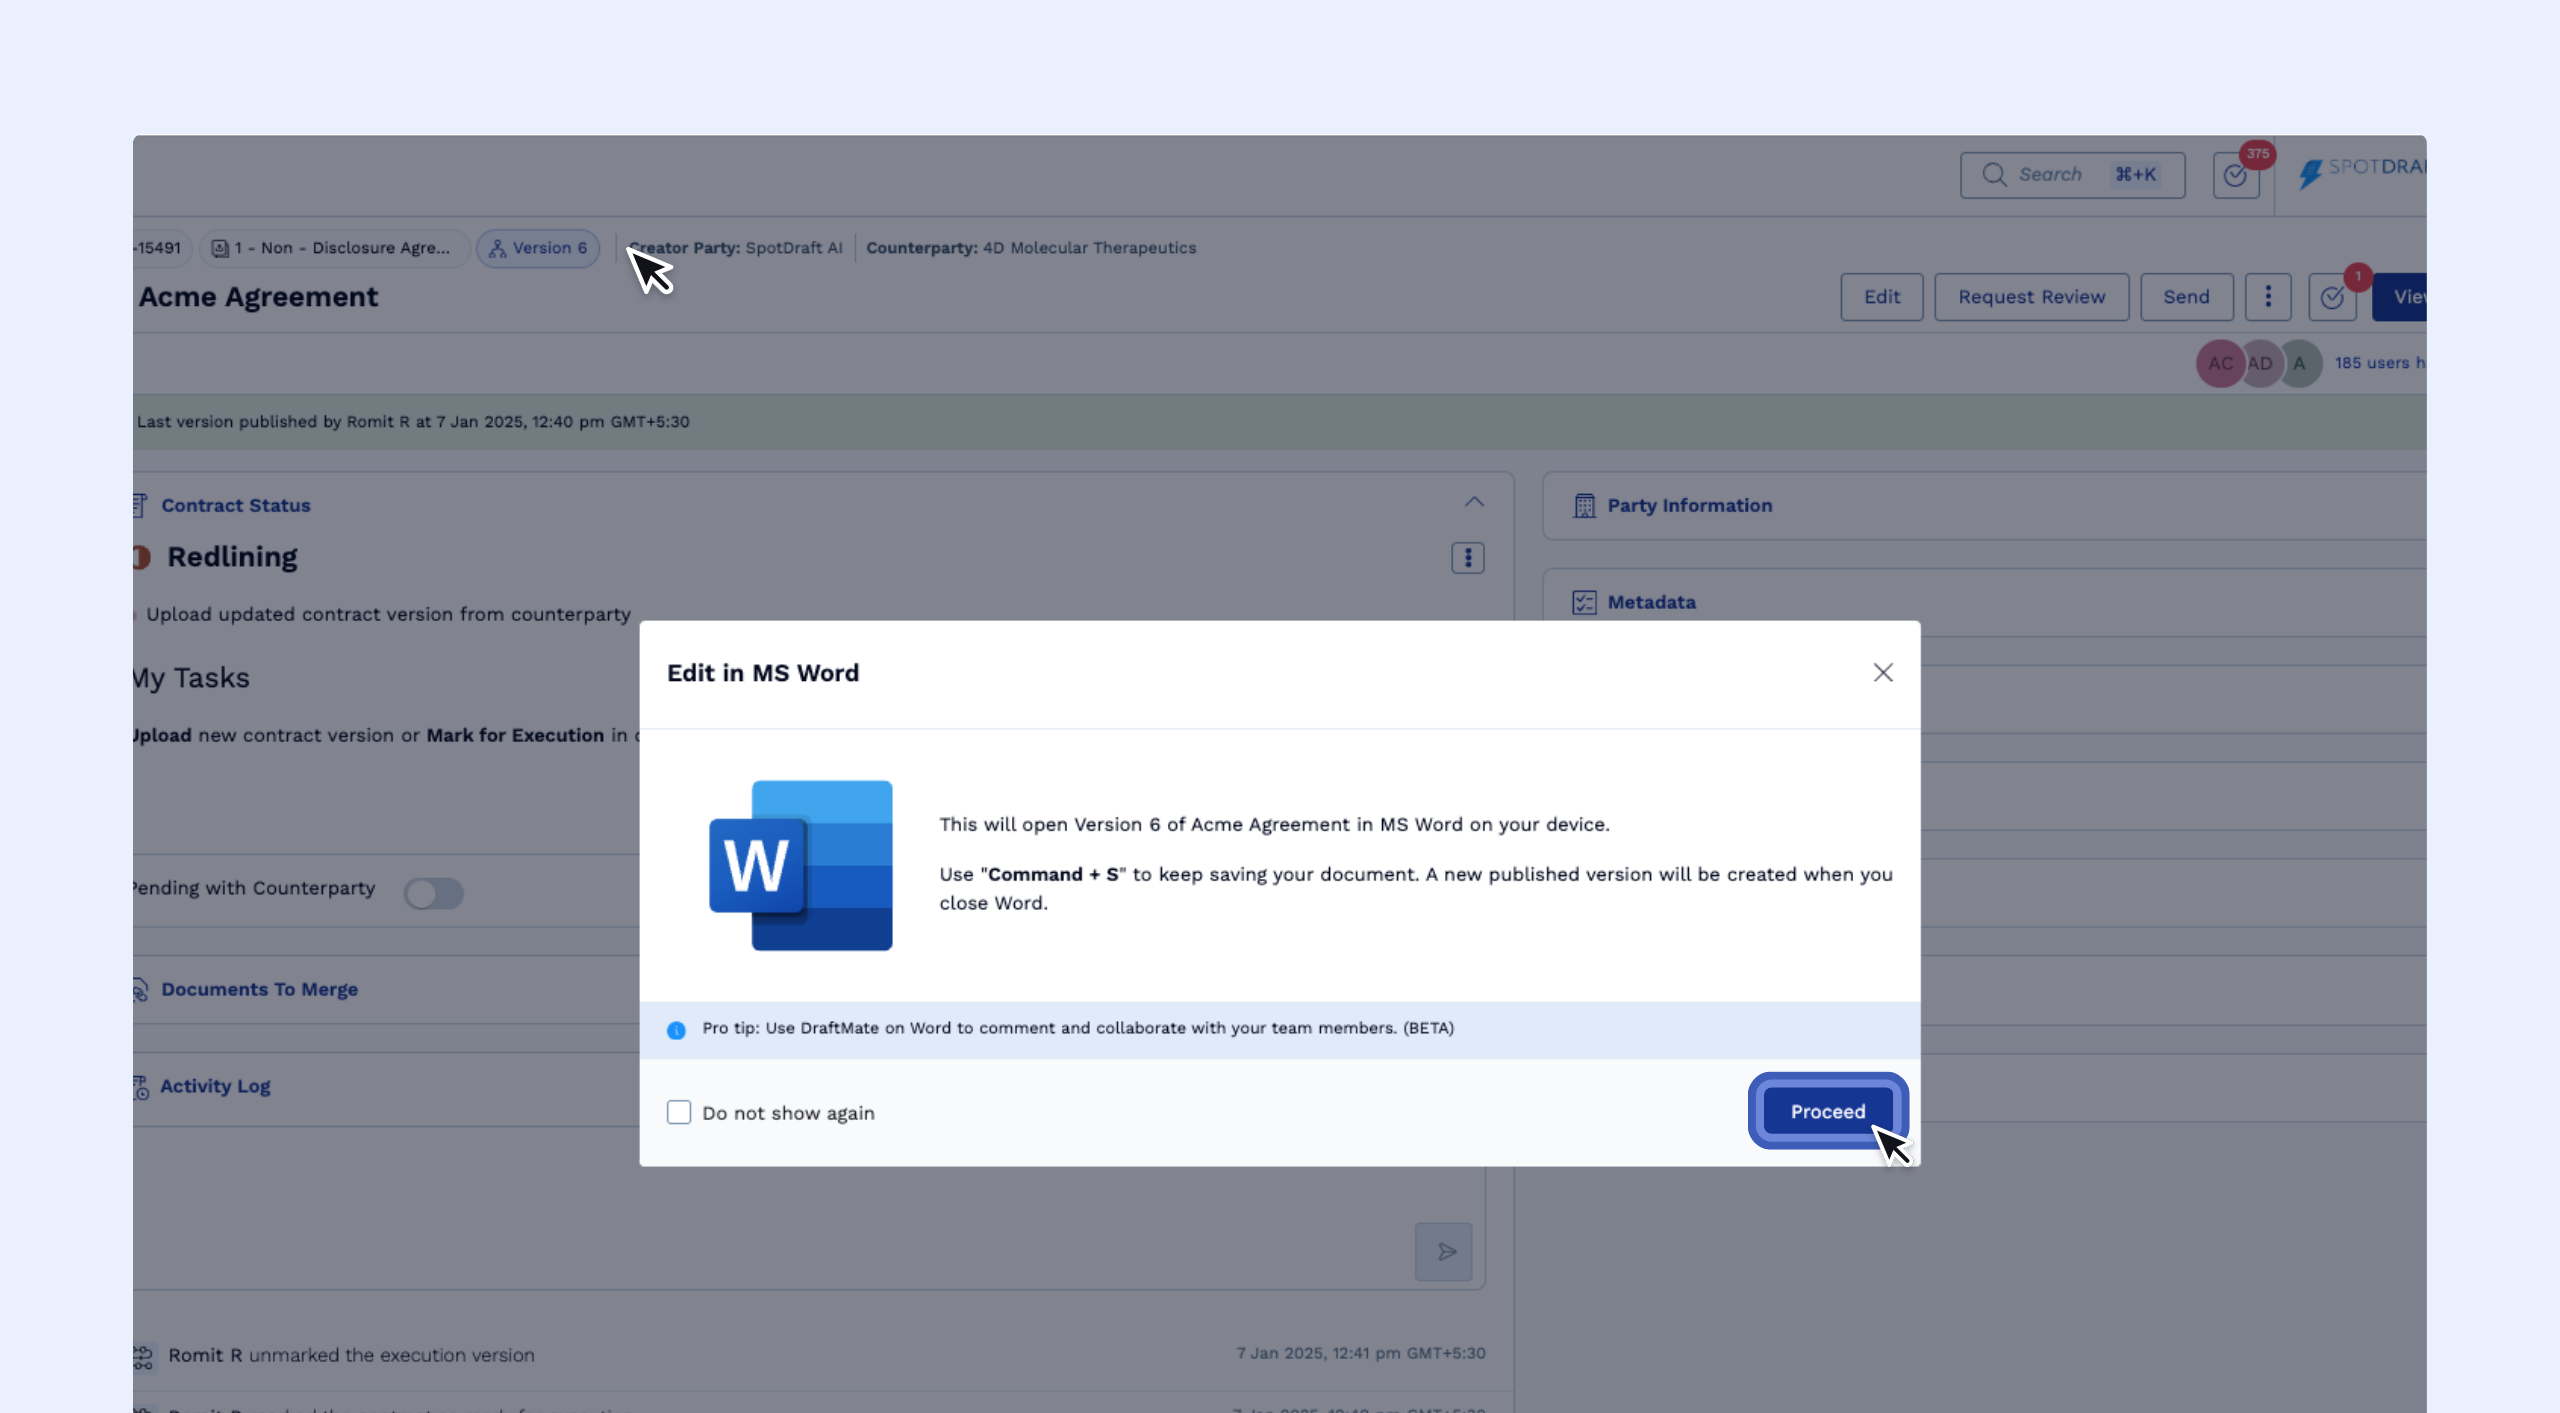
Task: Close the Edit in MS Word dialog
Action: click(x=1883, y=673)
